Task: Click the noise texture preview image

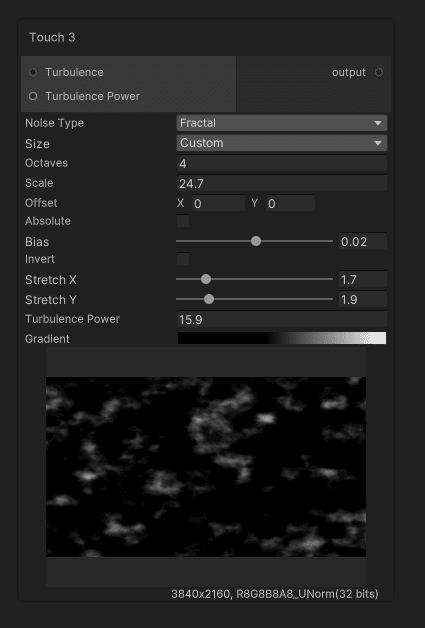Action: (x=206, y=467)
